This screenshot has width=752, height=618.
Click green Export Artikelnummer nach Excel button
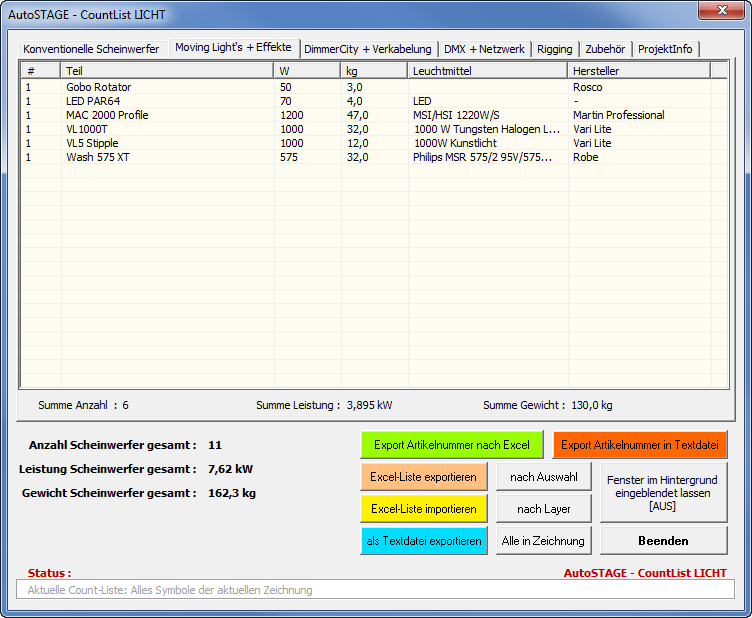(x=452, y=445)
